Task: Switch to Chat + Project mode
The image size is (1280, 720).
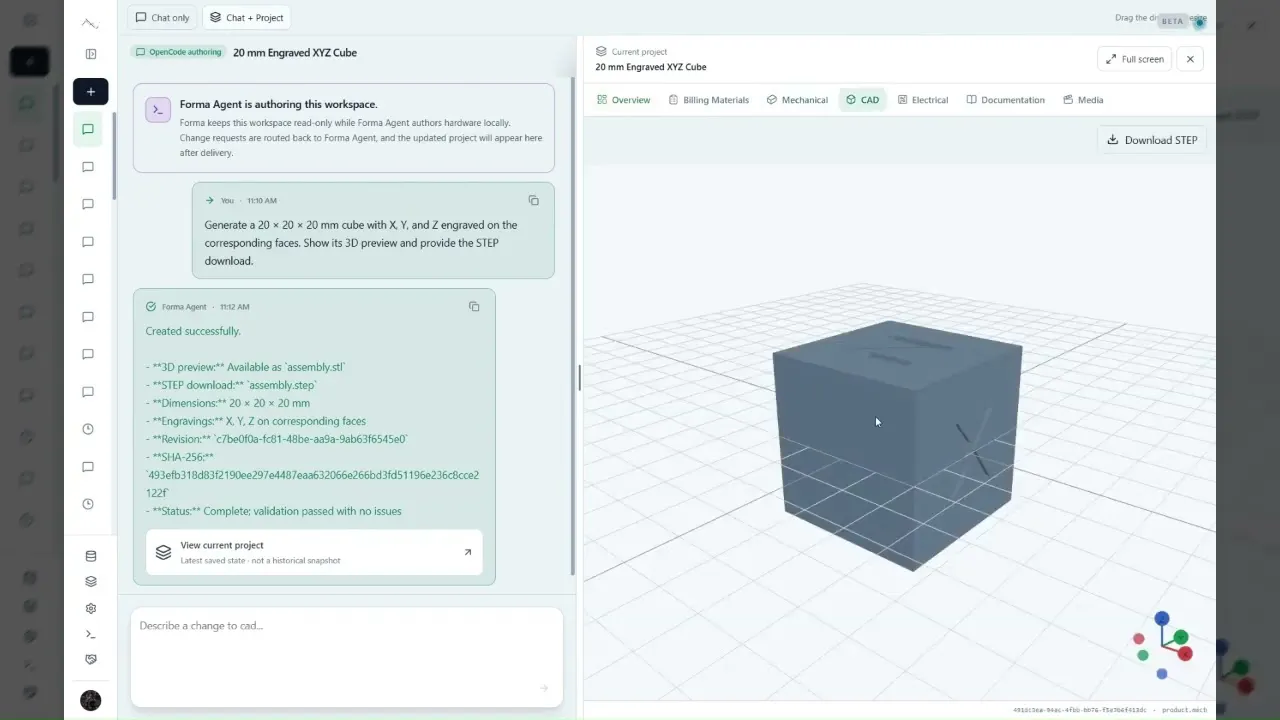Action: click(x=247, y=17)
